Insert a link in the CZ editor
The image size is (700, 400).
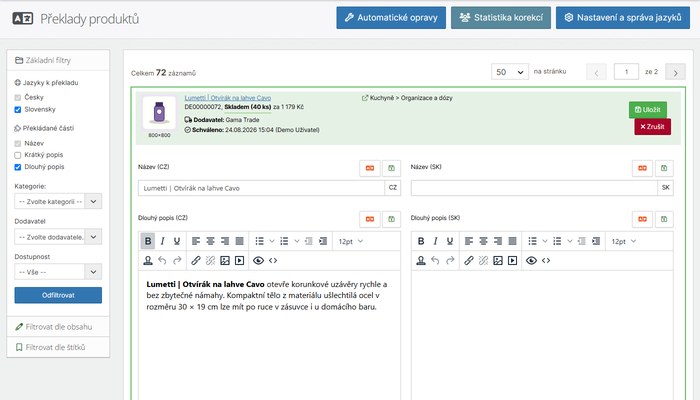(x=196, y=261)
